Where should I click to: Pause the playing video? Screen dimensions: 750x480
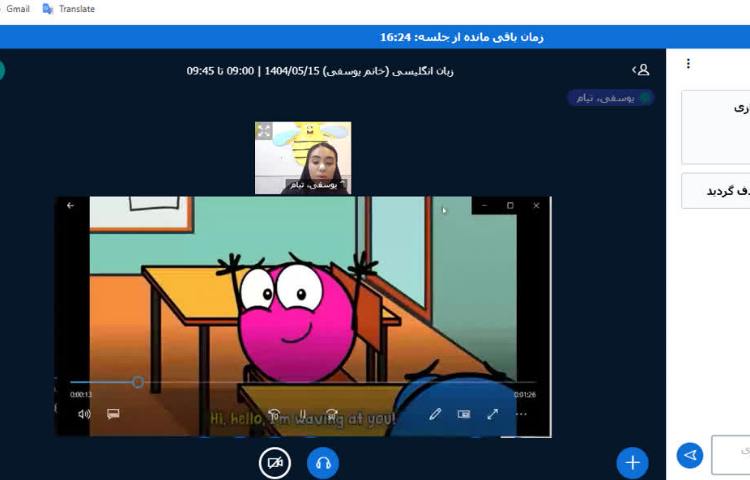pyautogui.click(x=302, y=415)
